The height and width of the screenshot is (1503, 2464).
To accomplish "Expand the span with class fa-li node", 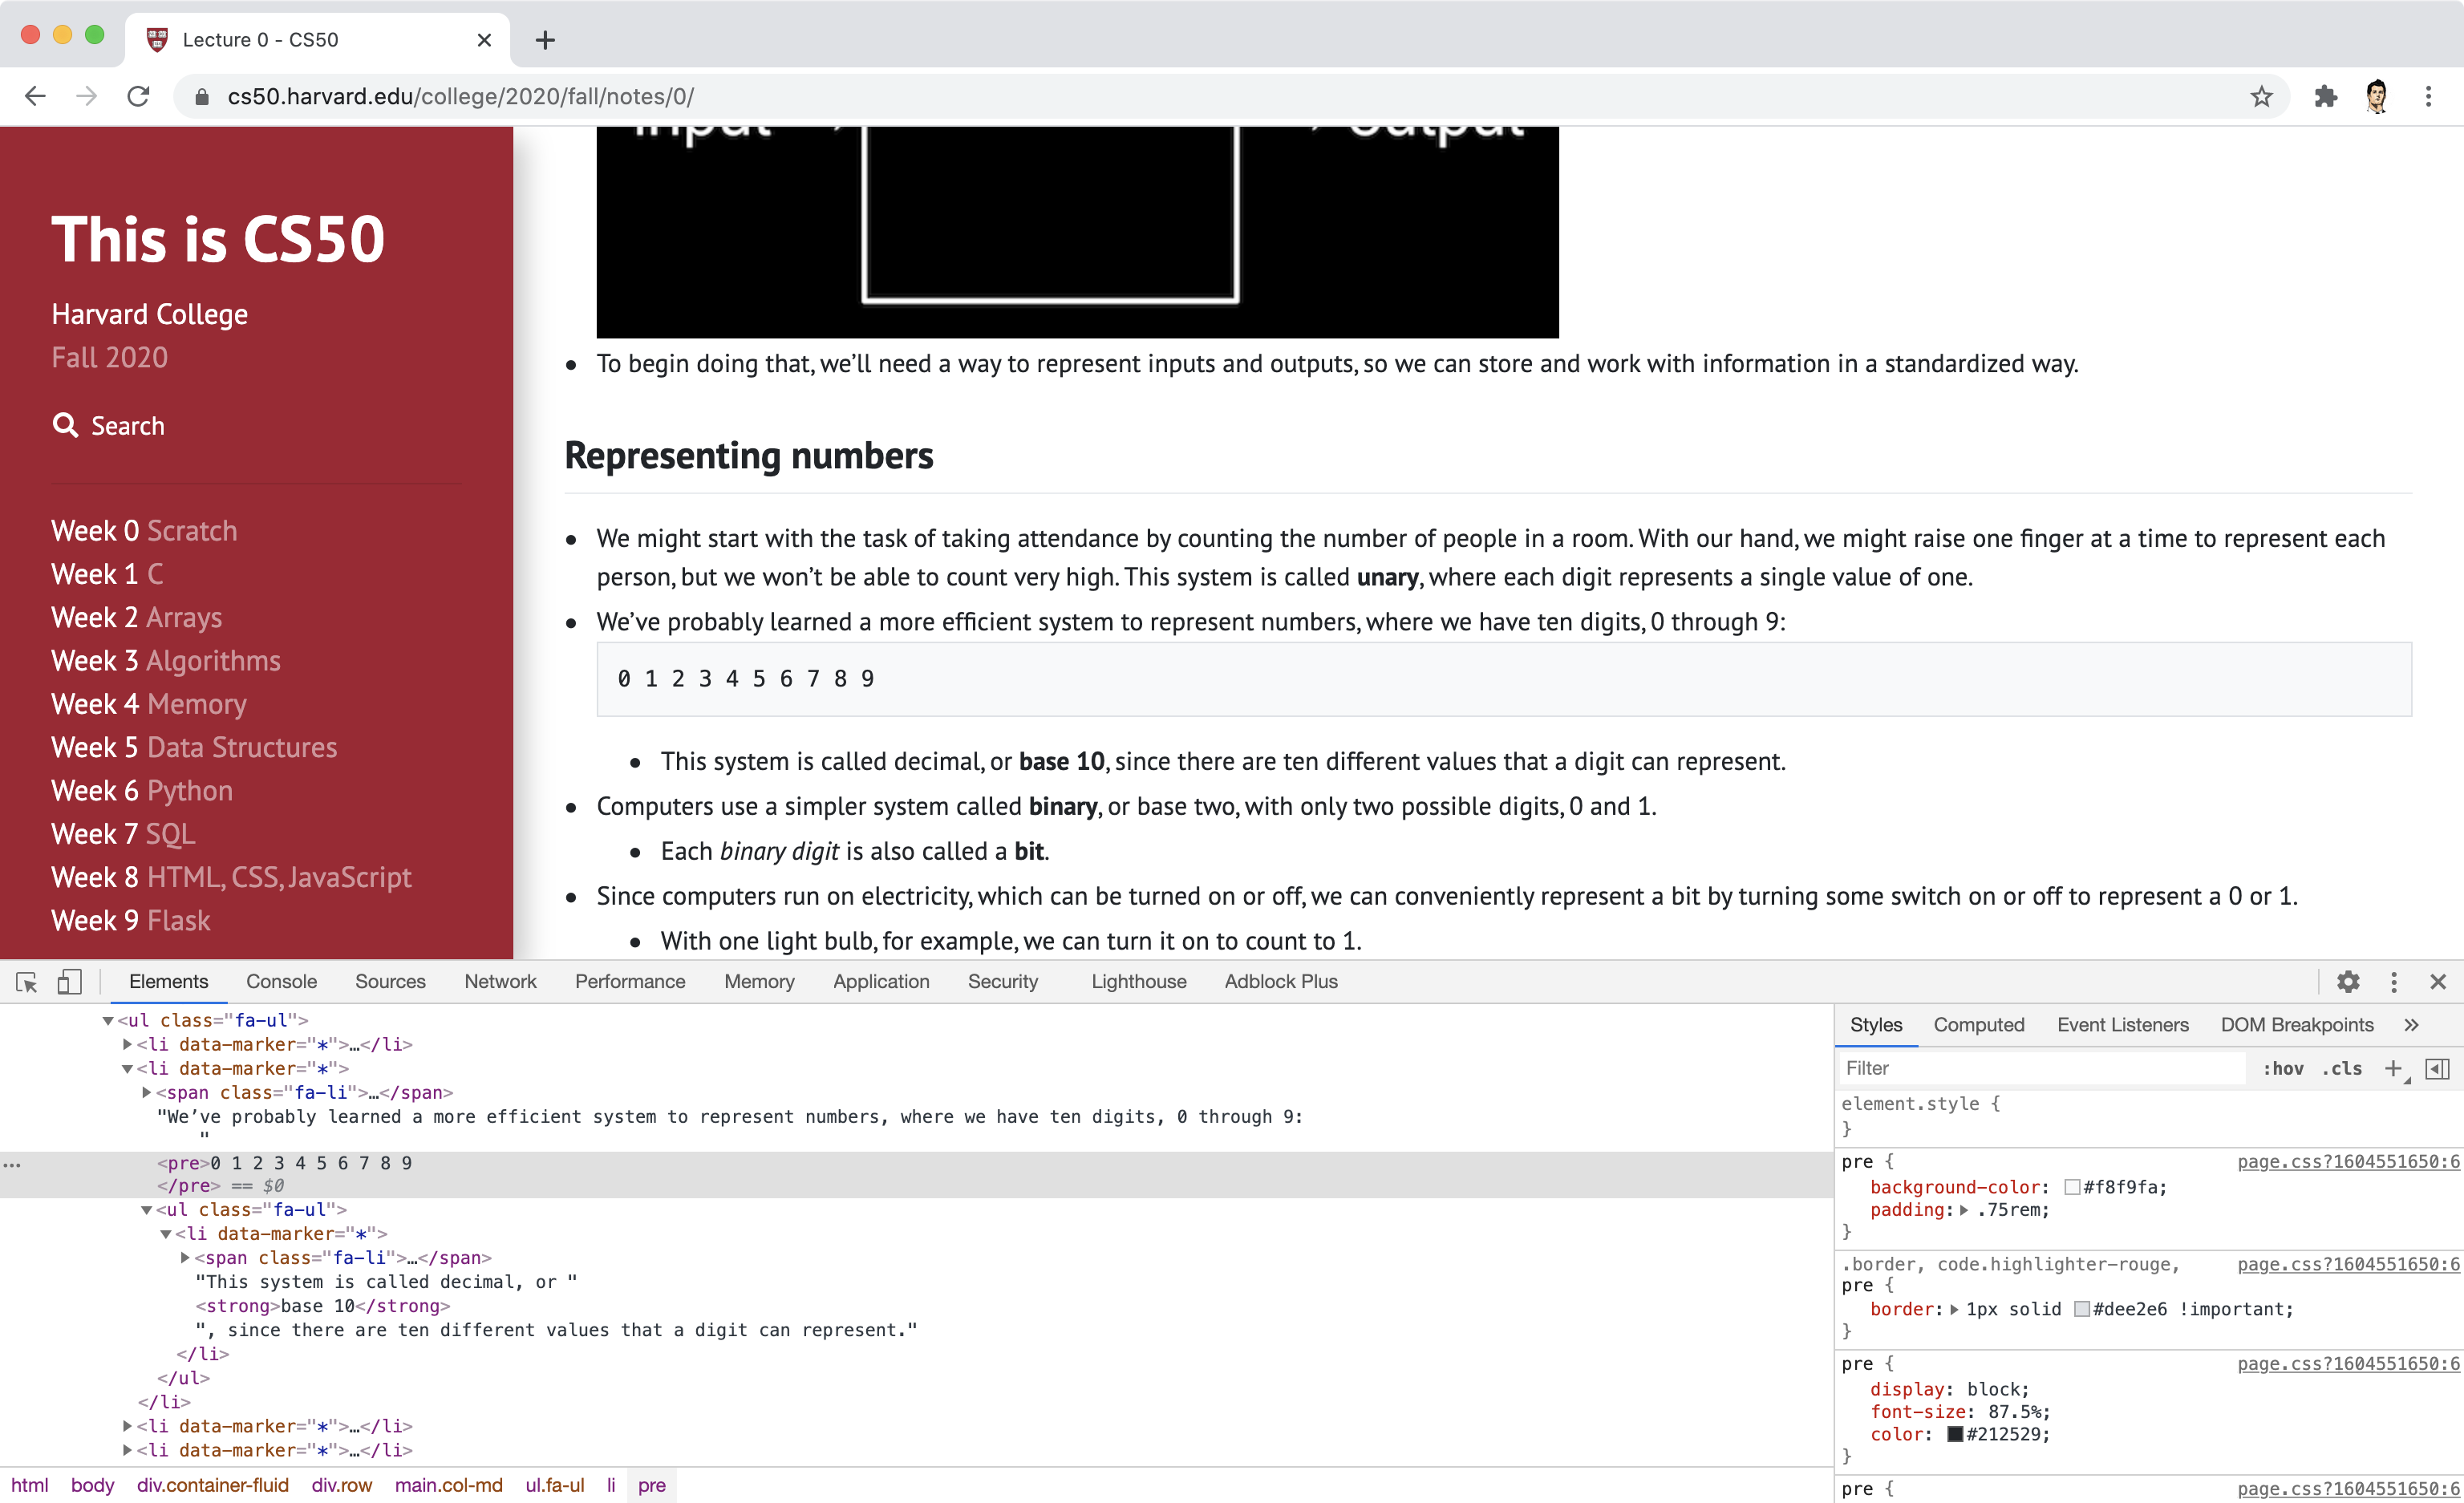I will [146, 1092].
